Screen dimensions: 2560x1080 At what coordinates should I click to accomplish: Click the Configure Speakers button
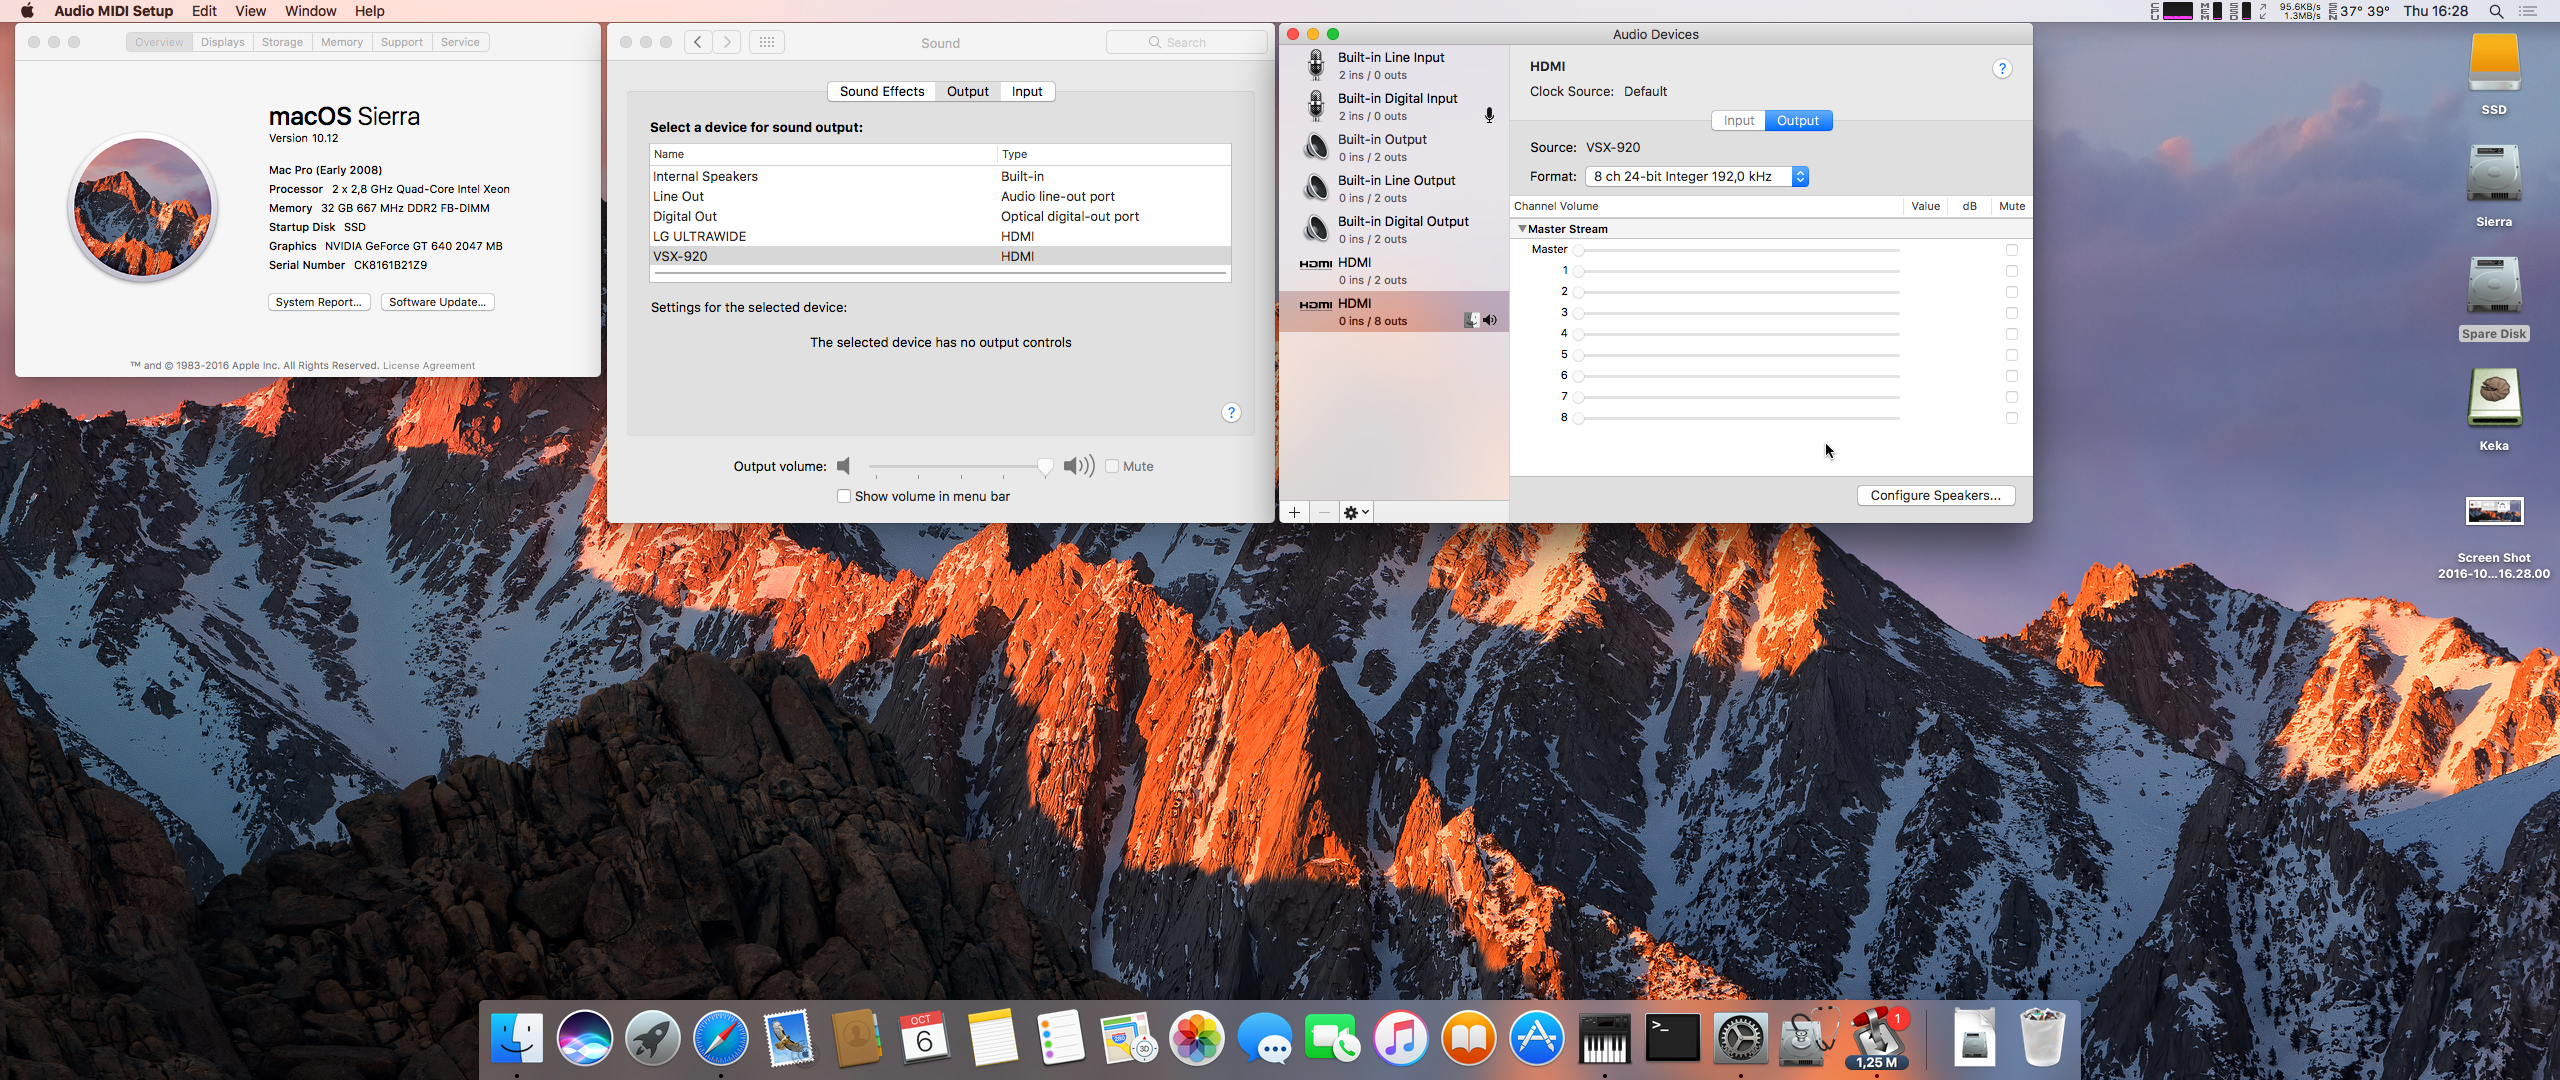[1935, 495]
